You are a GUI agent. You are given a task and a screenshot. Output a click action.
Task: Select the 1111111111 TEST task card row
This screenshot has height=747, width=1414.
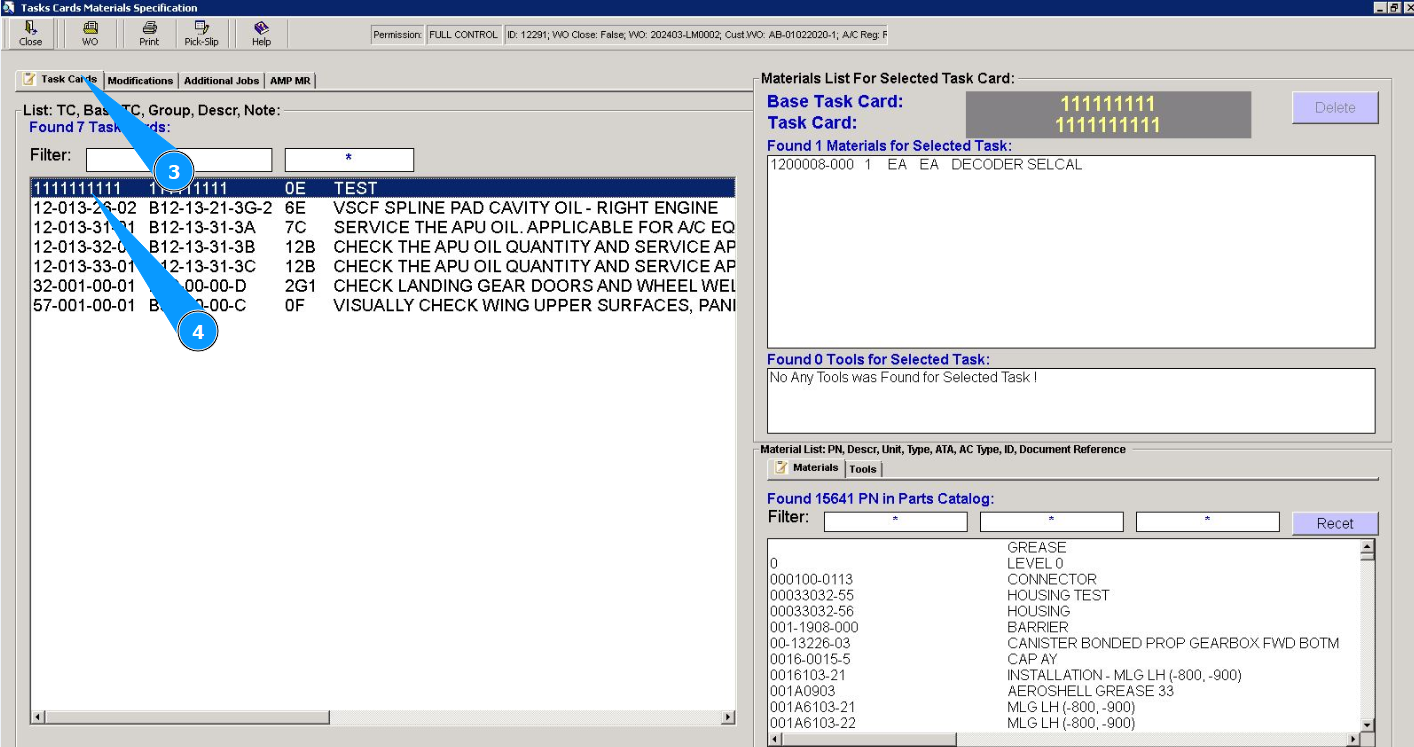click(383, 188)
